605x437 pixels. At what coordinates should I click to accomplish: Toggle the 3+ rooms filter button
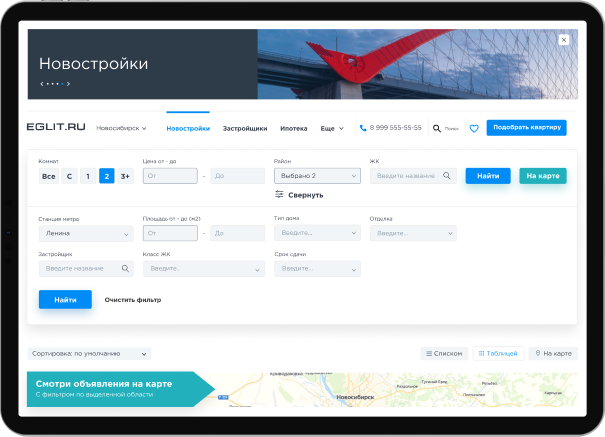(125, 176)
